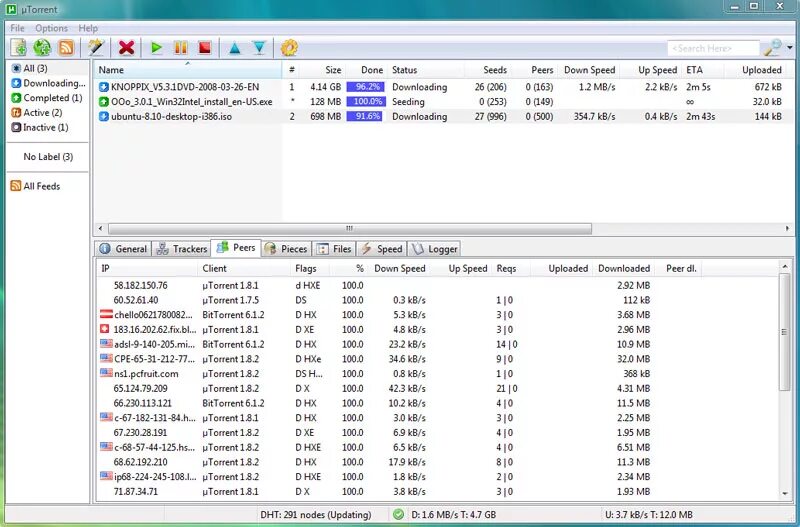Switch to the Pieces tab
The width and height of the screenshot is (800, 527).
(x=287, y=249)
